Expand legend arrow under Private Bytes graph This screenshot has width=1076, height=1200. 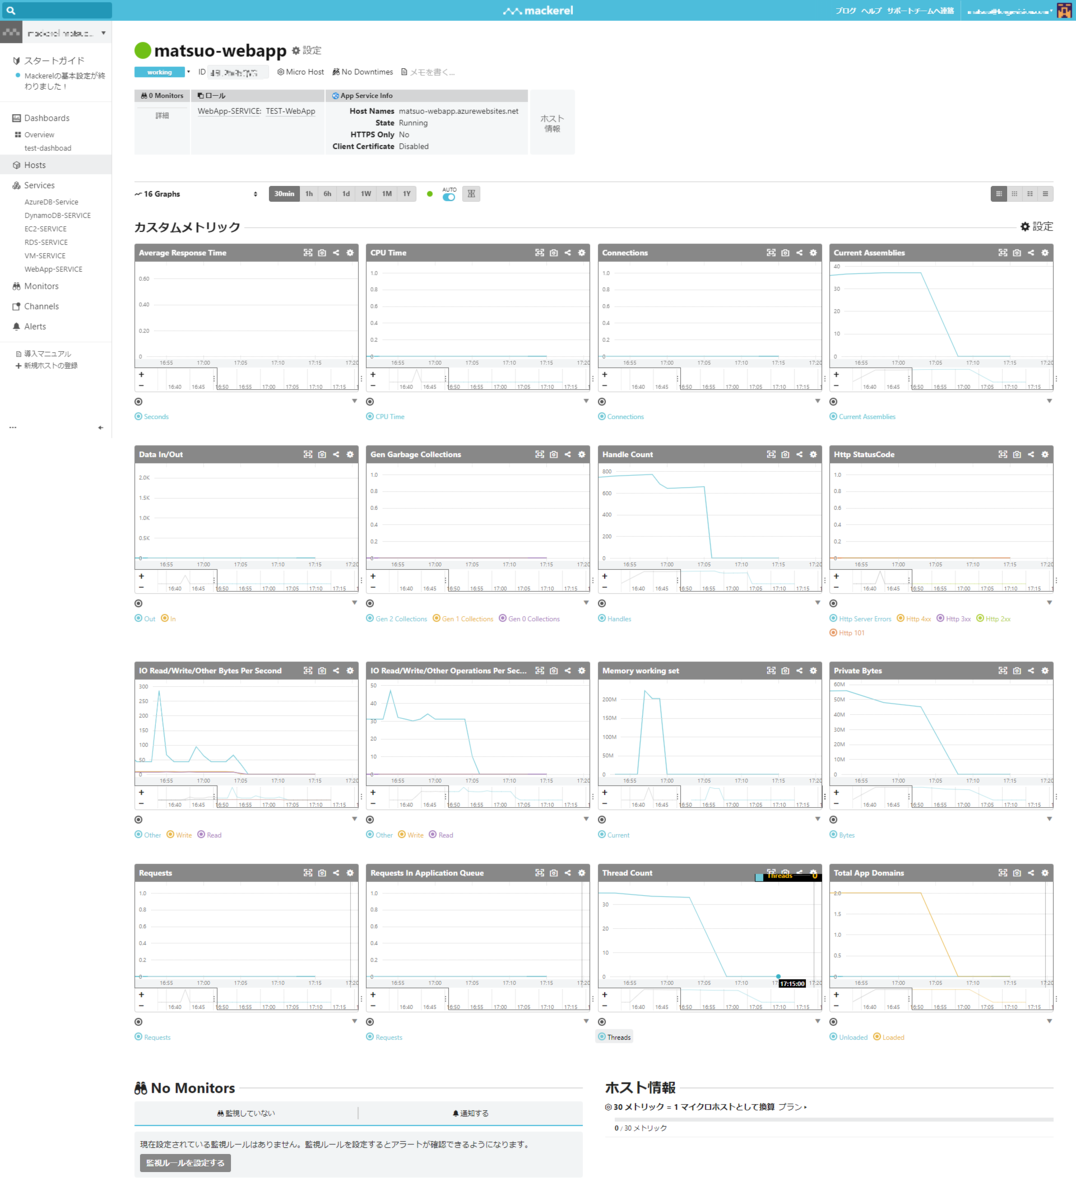(x=1049, y=820)
